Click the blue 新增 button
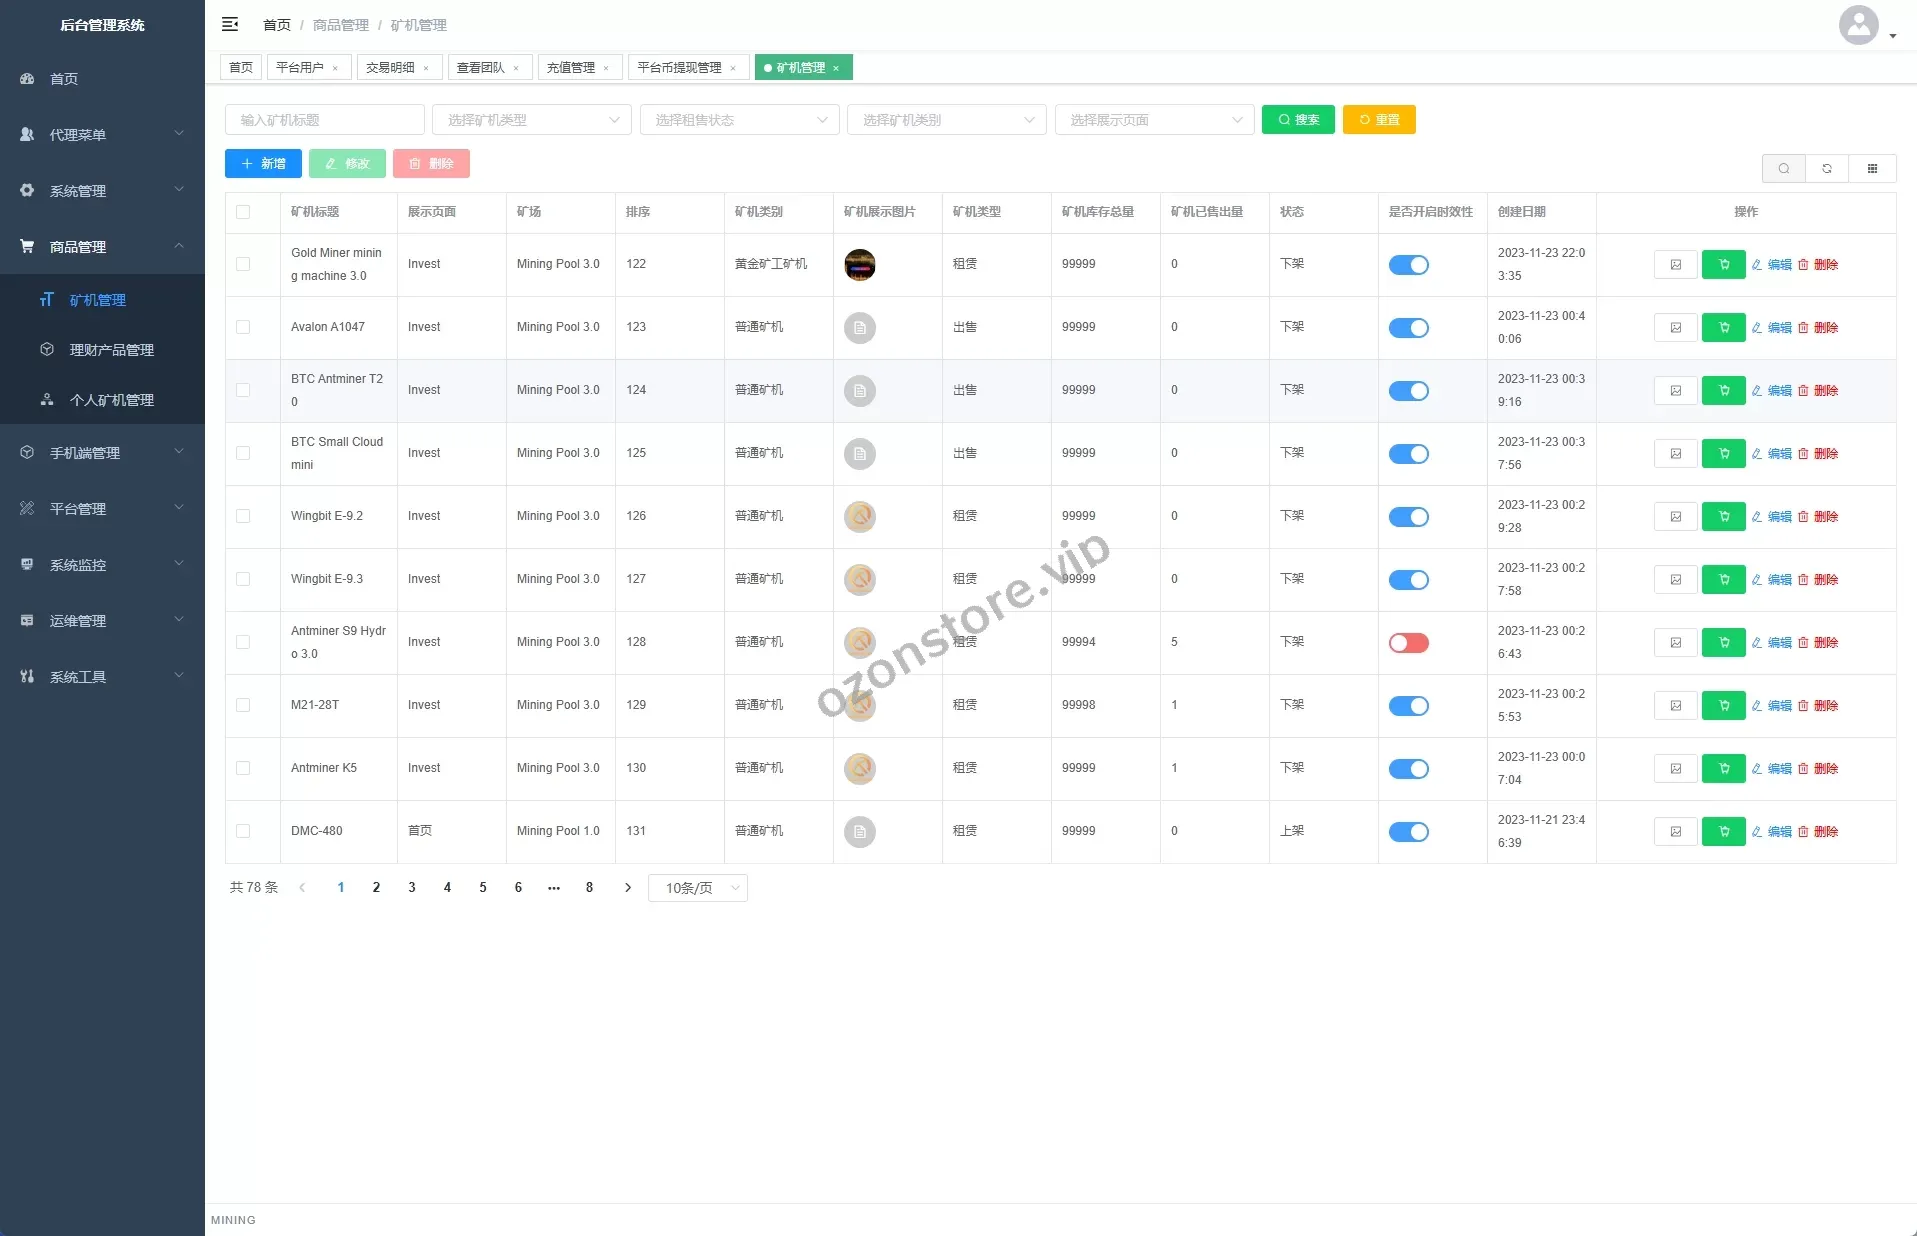This screenshot has width=1917, height=1236. coord(263,164)
